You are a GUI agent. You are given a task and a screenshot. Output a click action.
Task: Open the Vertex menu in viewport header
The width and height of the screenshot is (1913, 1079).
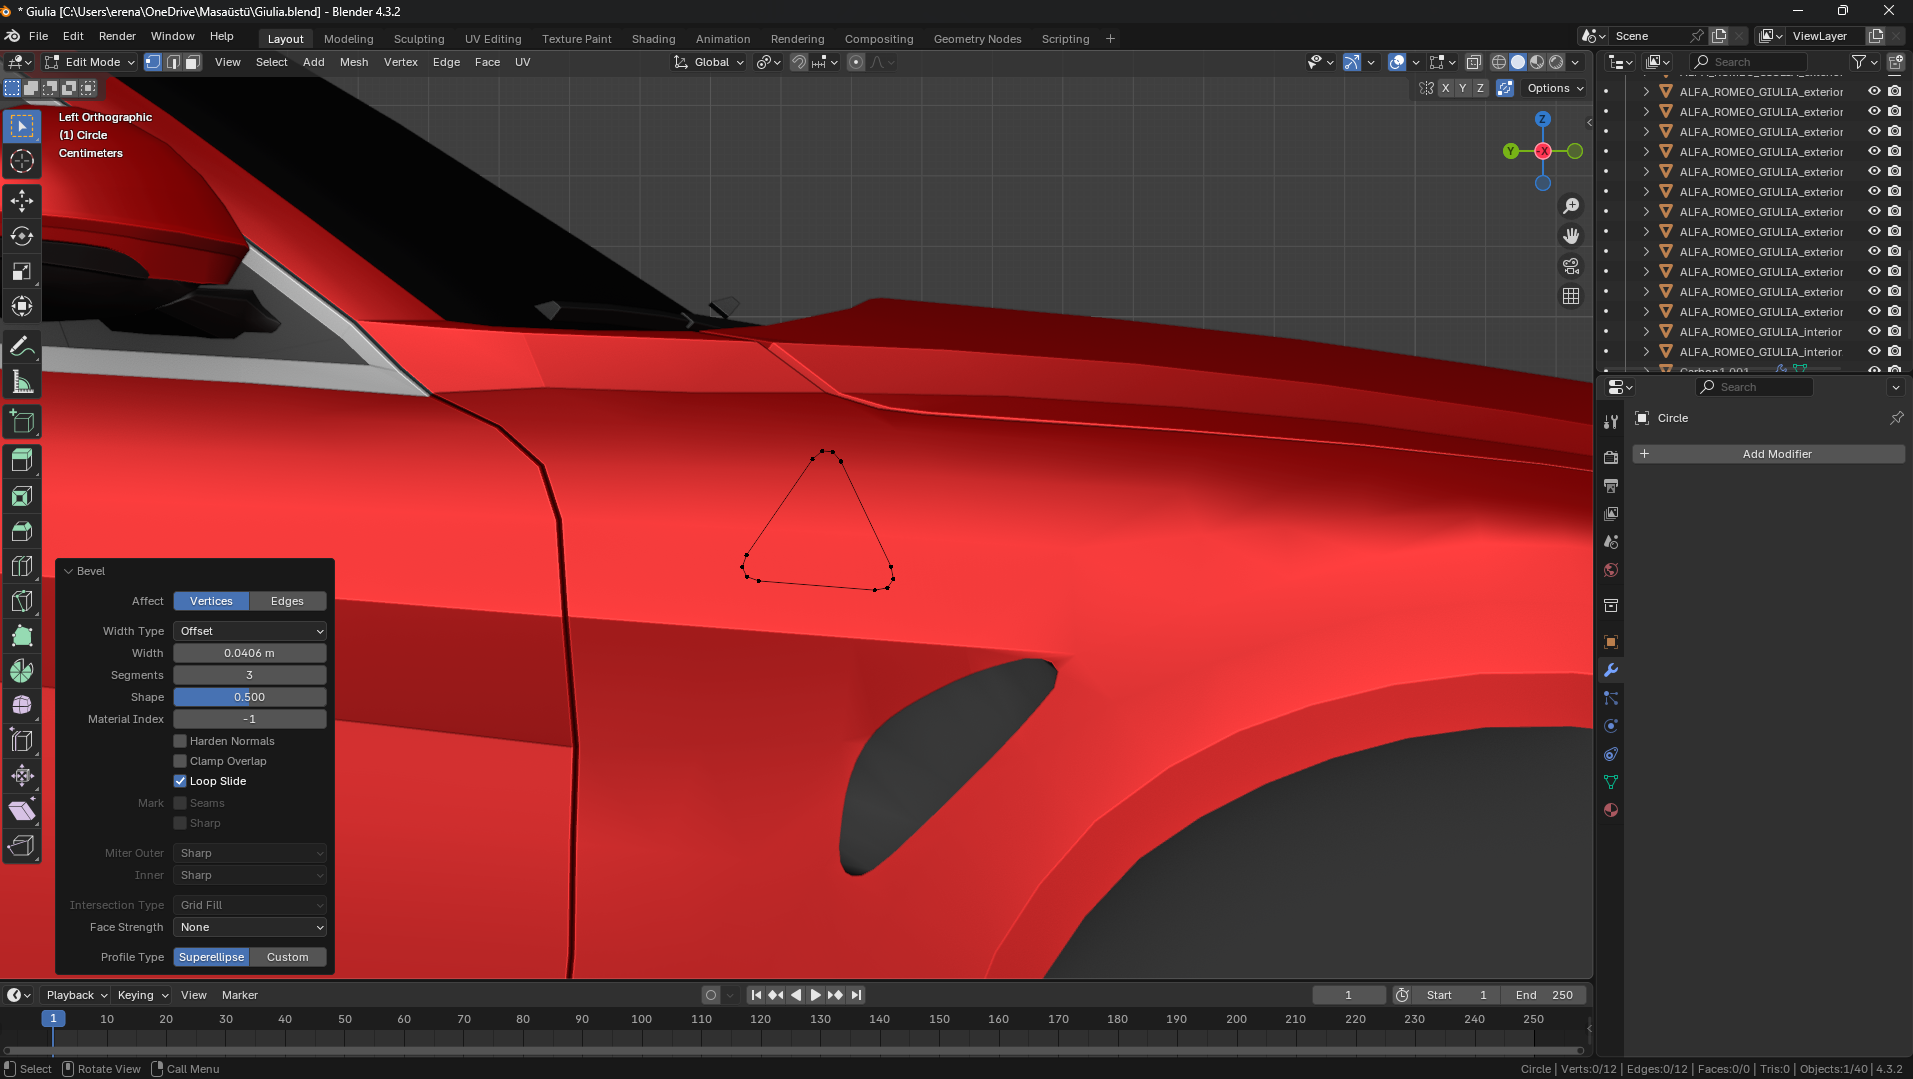[x=401, y=62]
